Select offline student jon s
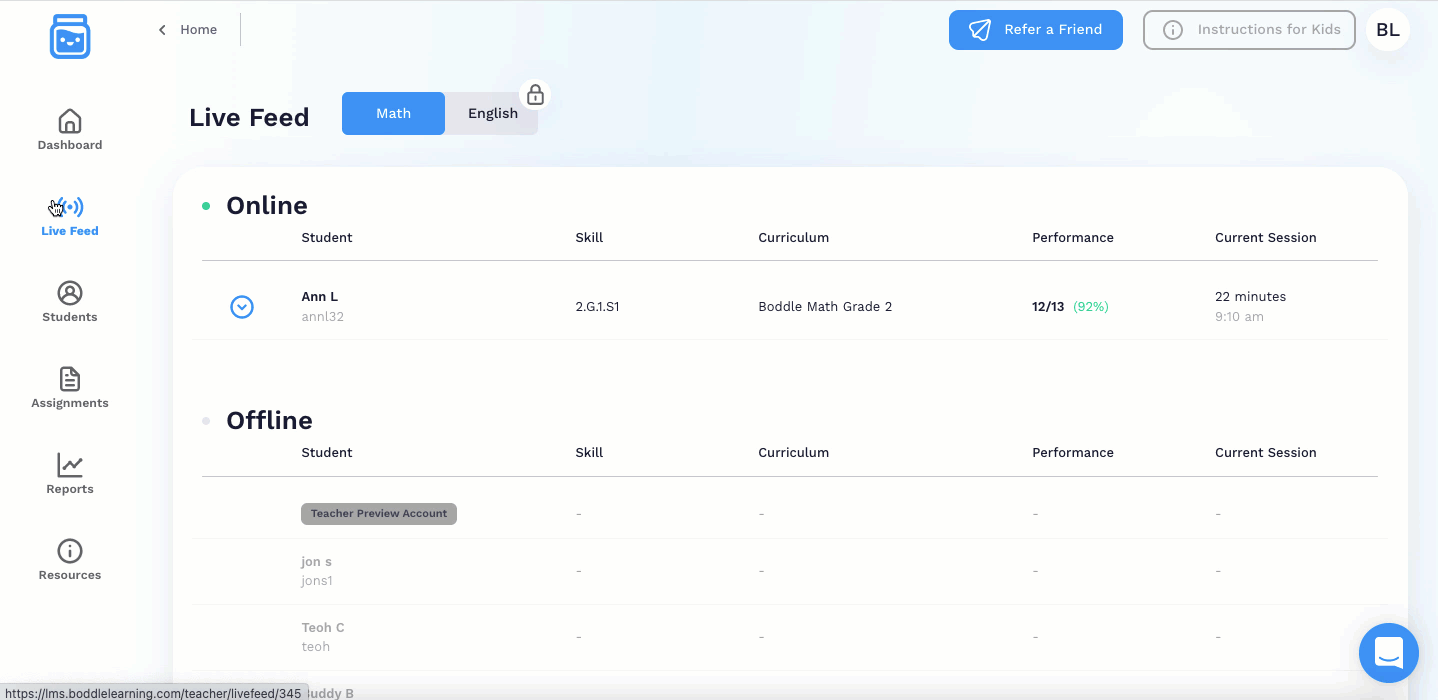Screen dimensions: 1438x700 point(316,562)
